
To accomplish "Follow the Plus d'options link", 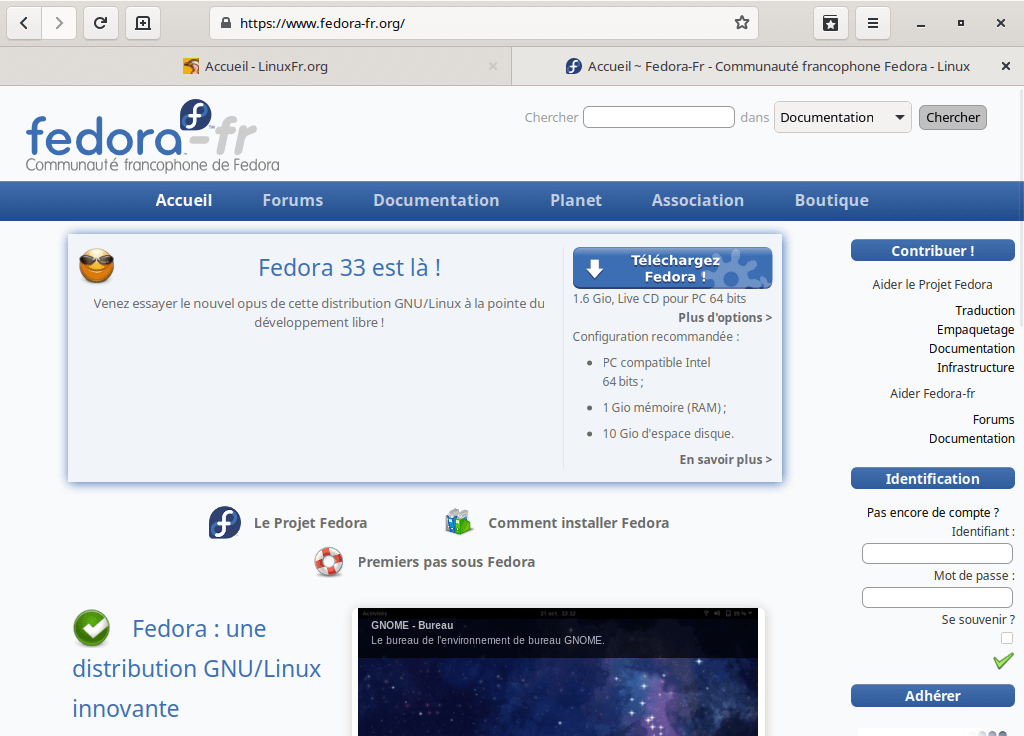I will coord(725,317).
